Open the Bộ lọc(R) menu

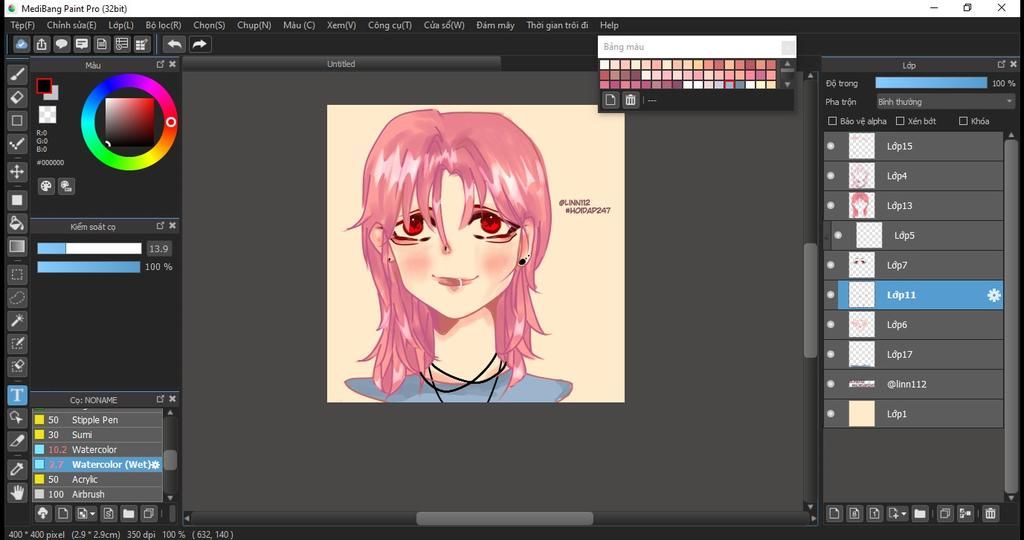point(163,25)
